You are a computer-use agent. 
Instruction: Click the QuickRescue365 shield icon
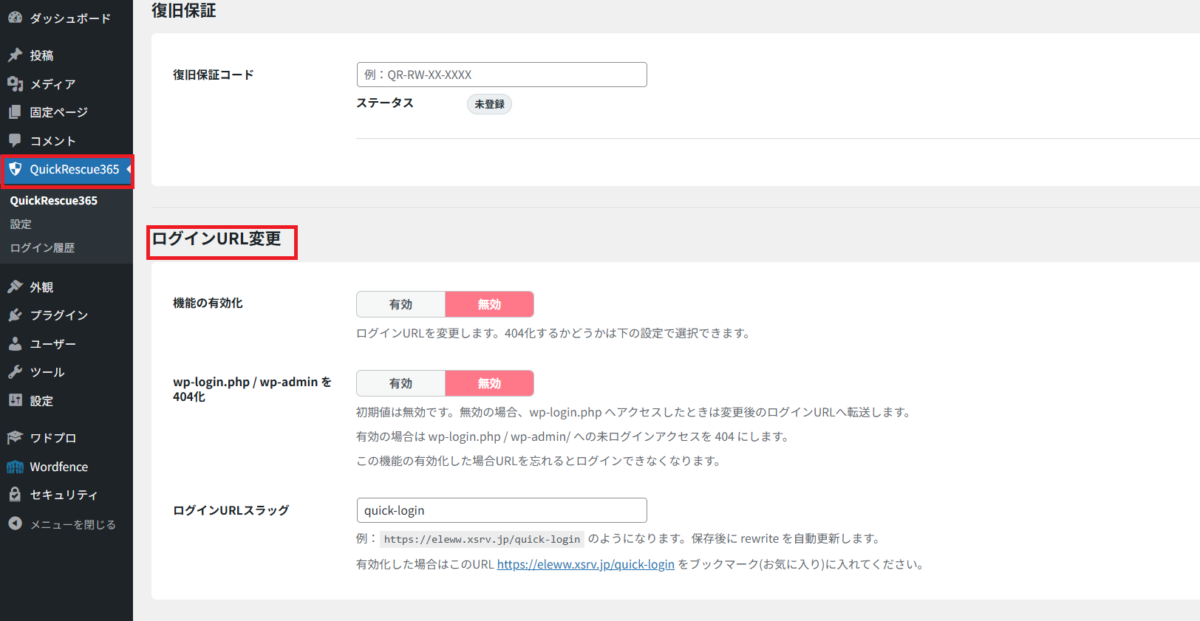pos(15,170)
